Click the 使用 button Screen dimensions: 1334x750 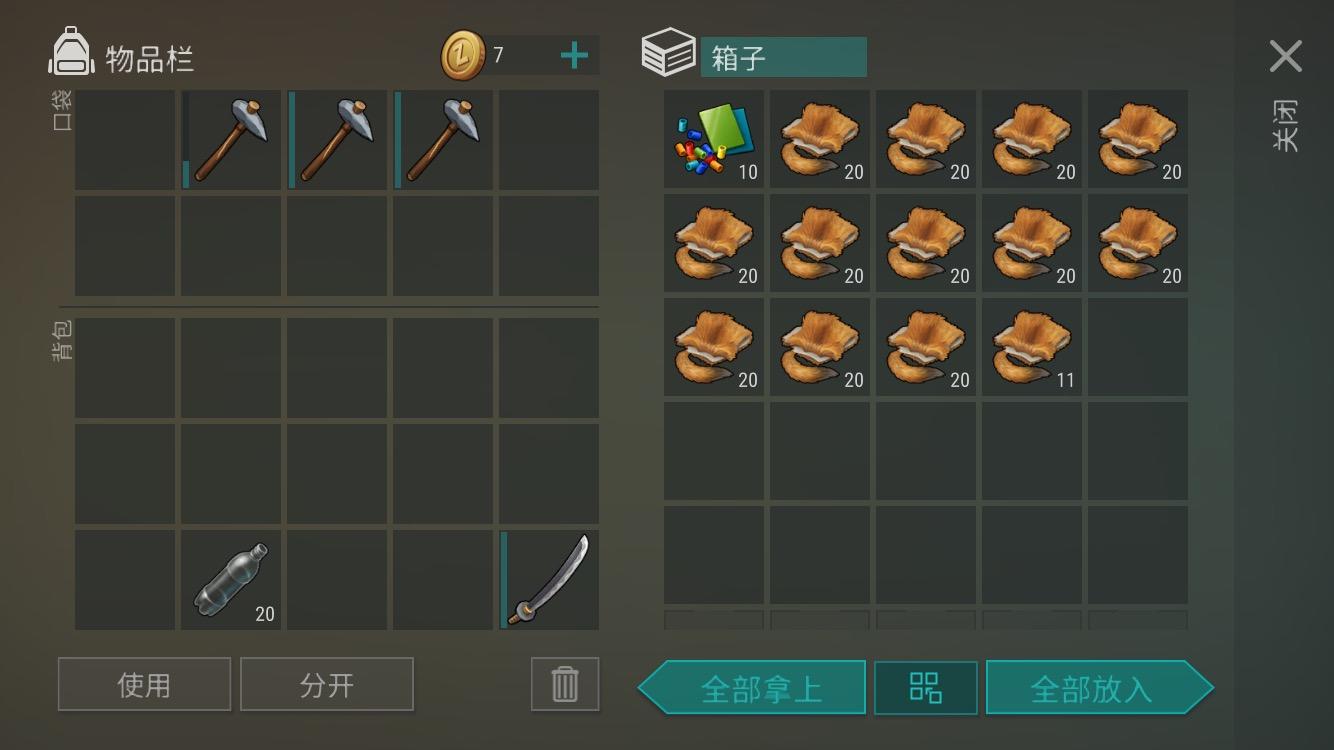click(x=144, y=684)
